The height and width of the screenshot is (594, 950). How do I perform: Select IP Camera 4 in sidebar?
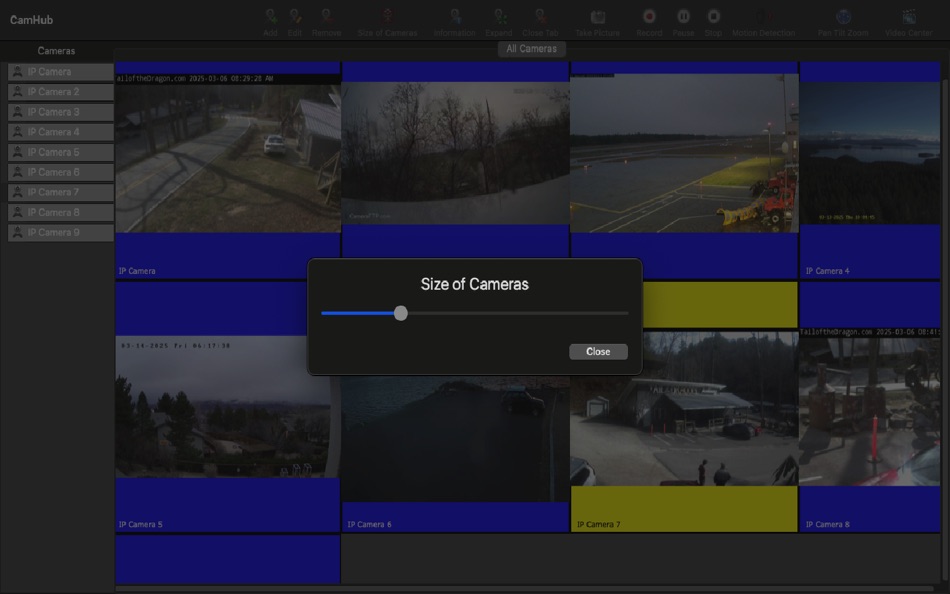(x=61, y=132)
